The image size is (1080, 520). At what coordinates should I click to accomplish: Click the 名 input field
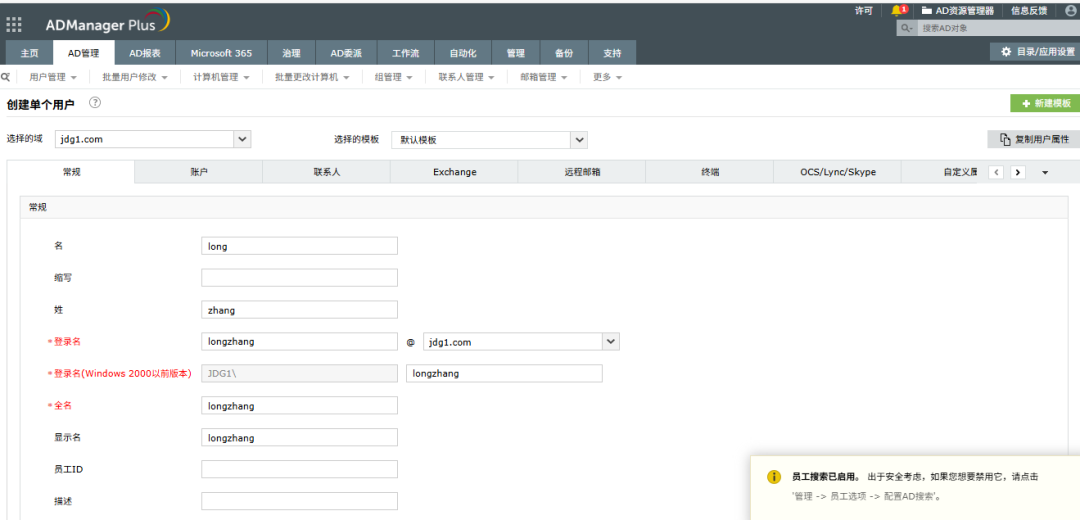coord(300,246)
